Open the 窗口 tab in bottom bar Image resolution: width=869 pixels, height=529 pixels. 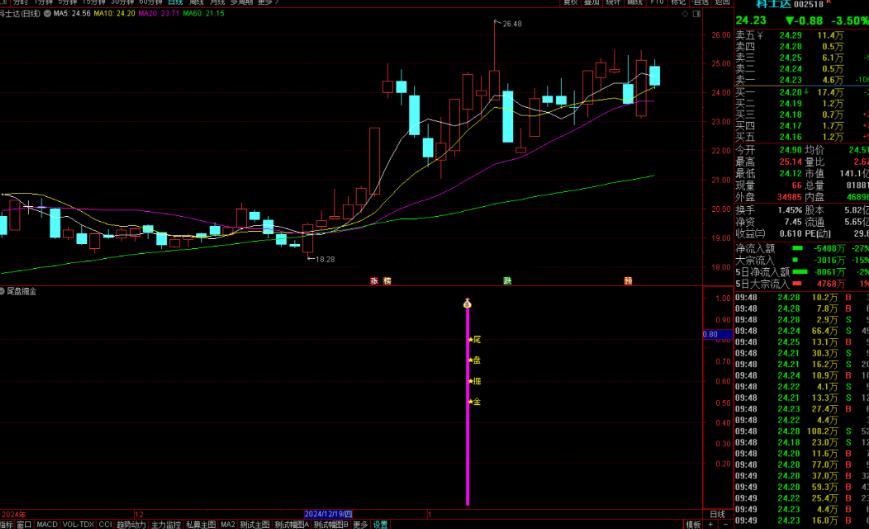(23, 524)
